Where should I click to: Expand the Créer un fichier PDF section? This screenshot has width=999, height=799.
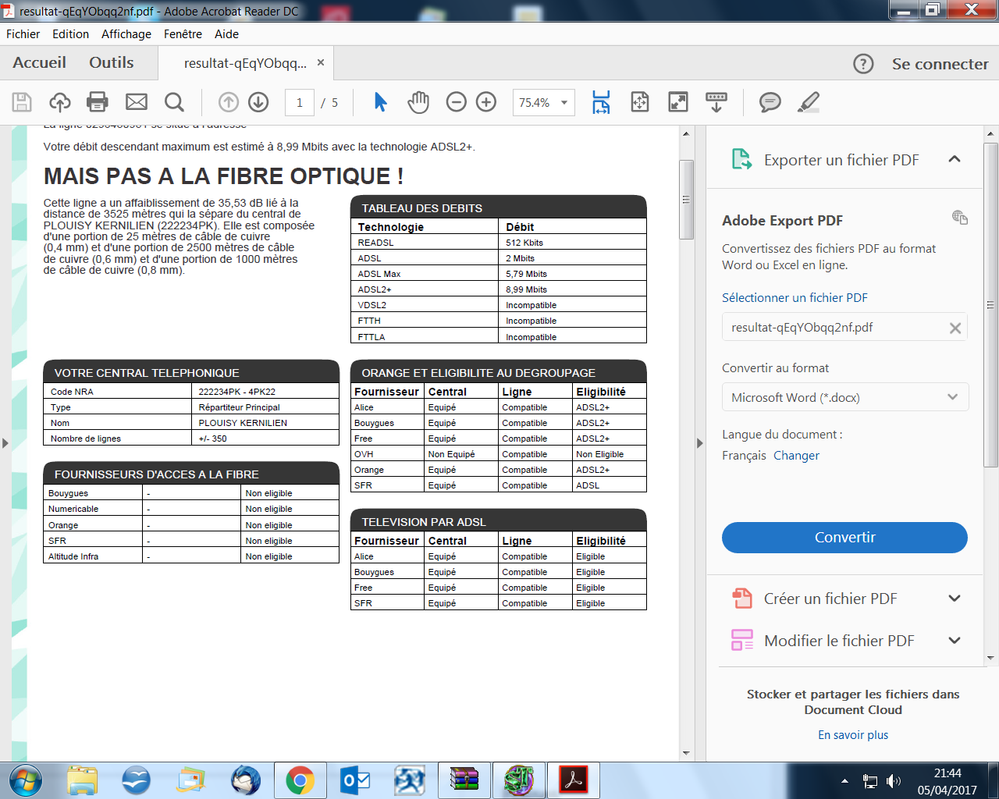click(954, 599)
